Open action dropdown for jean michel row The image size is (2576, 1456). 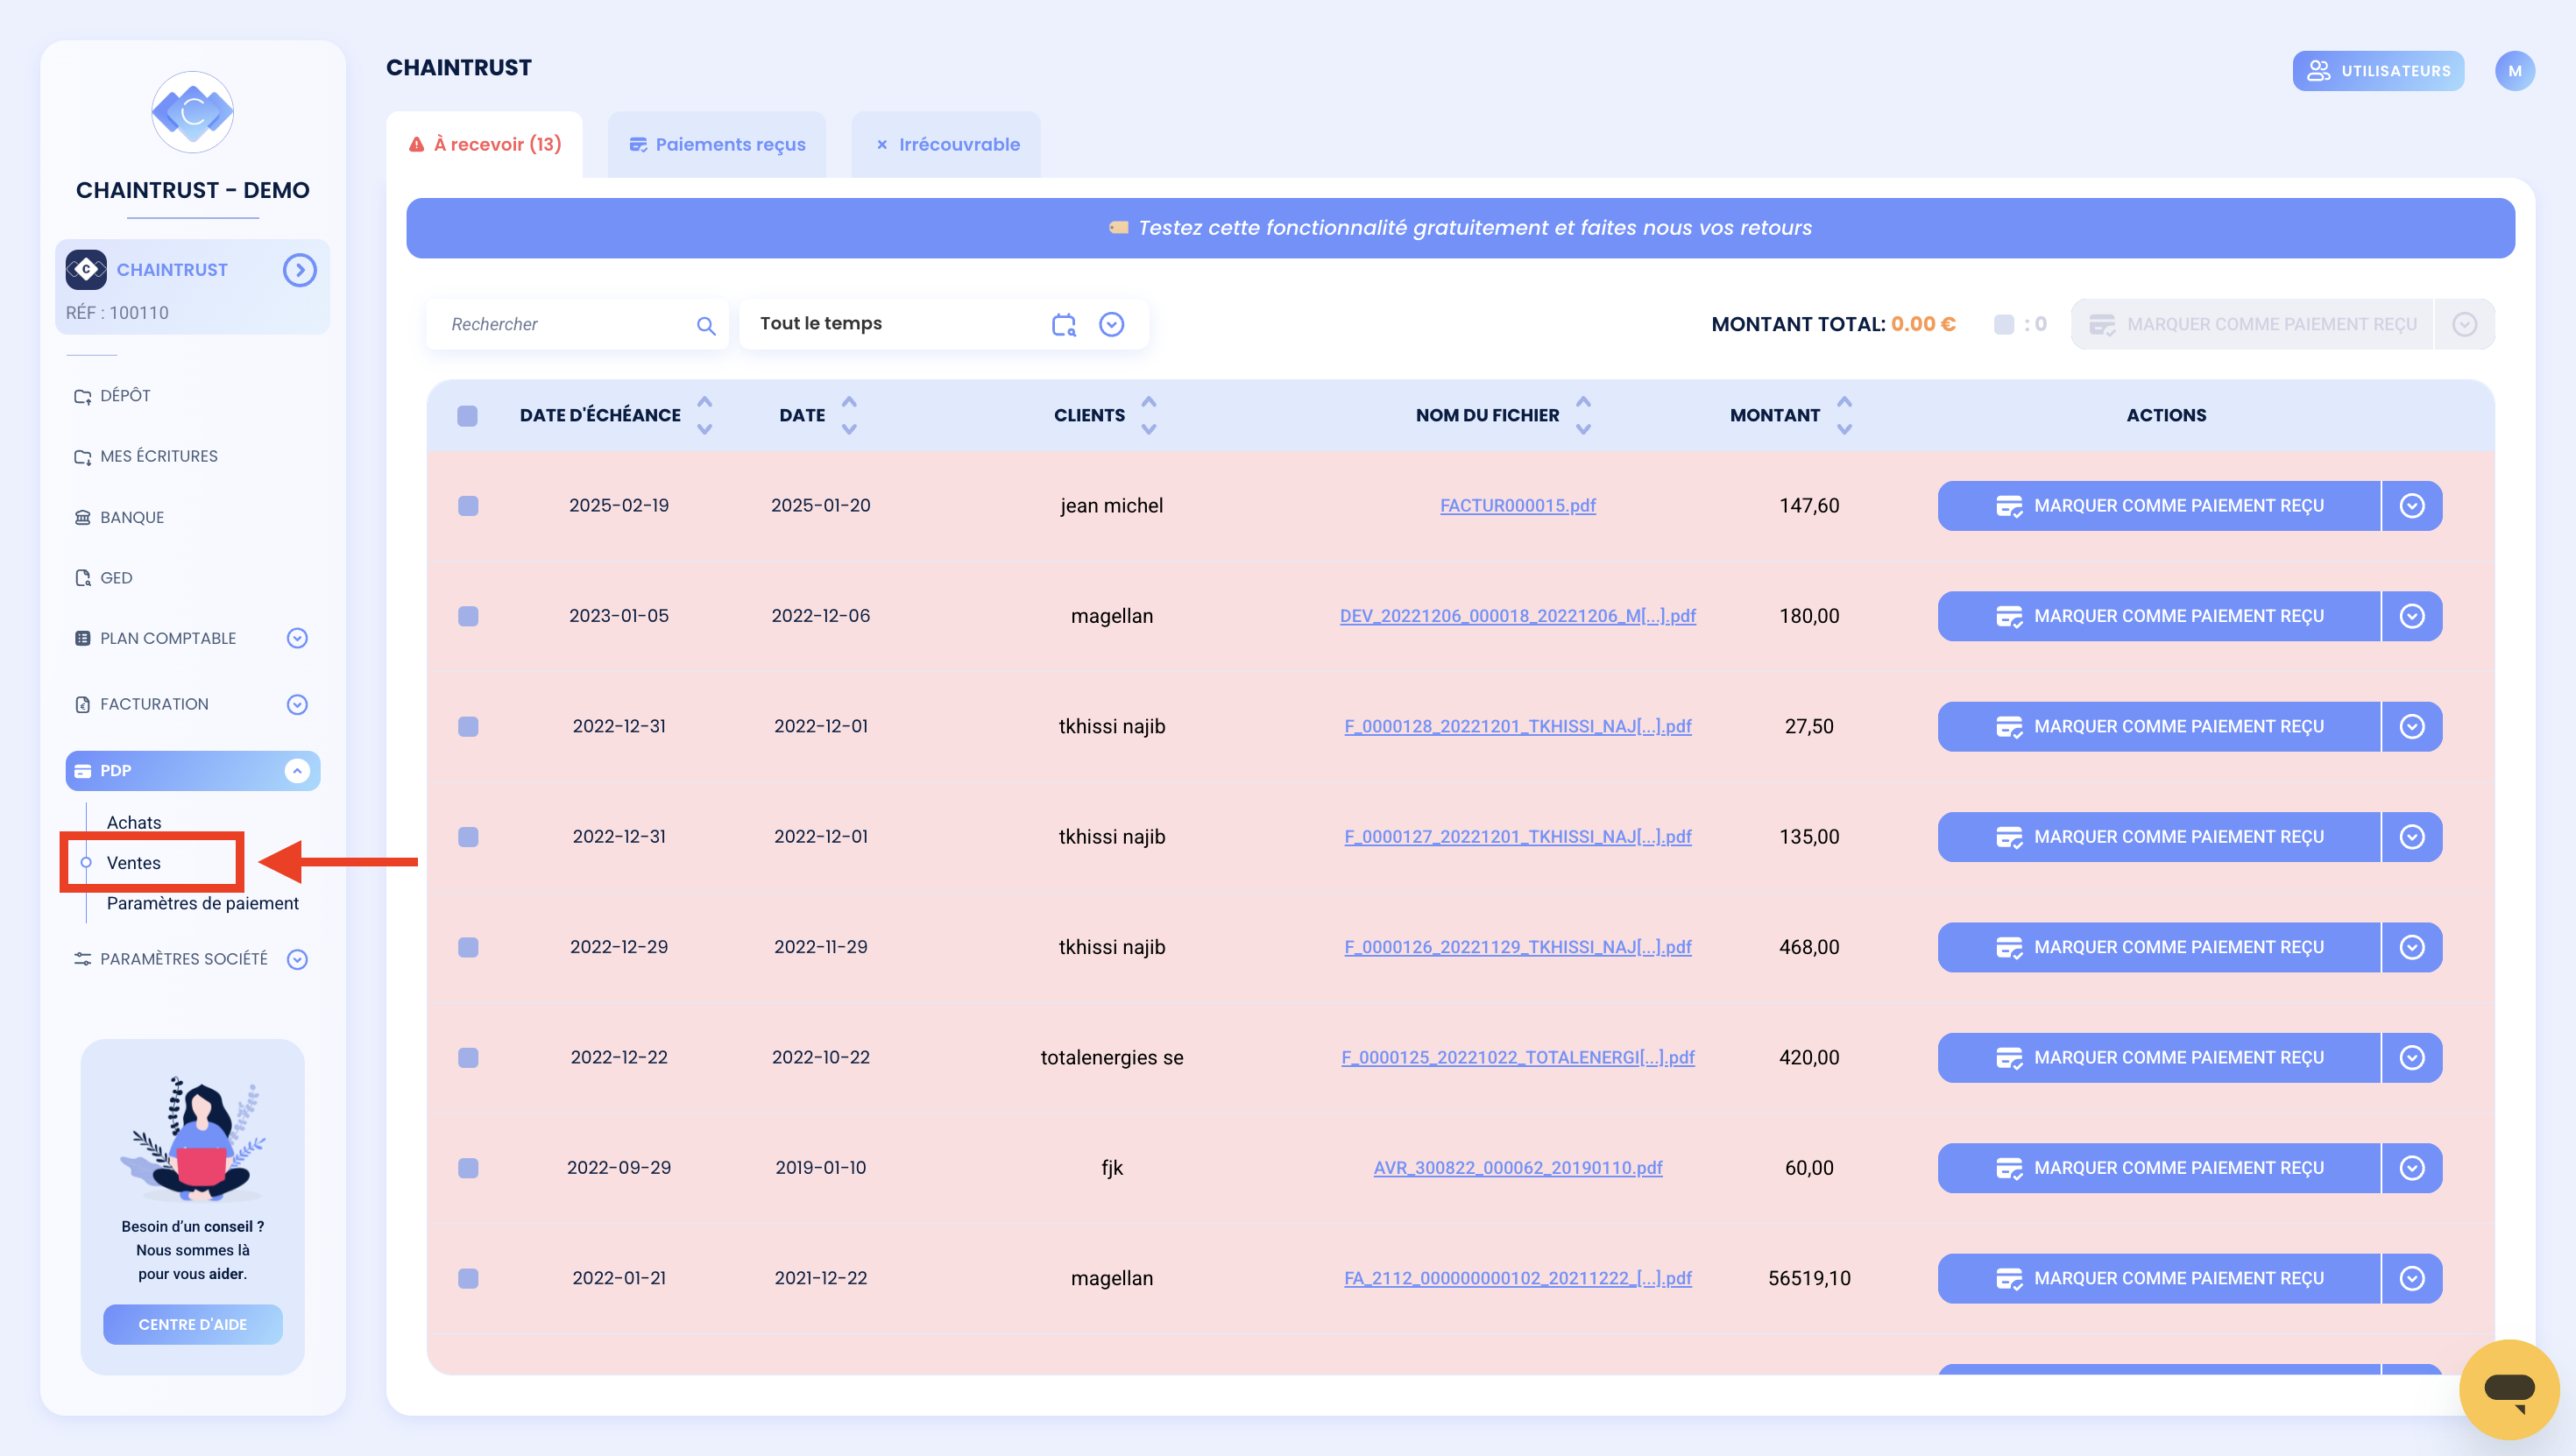[2412, 506]
